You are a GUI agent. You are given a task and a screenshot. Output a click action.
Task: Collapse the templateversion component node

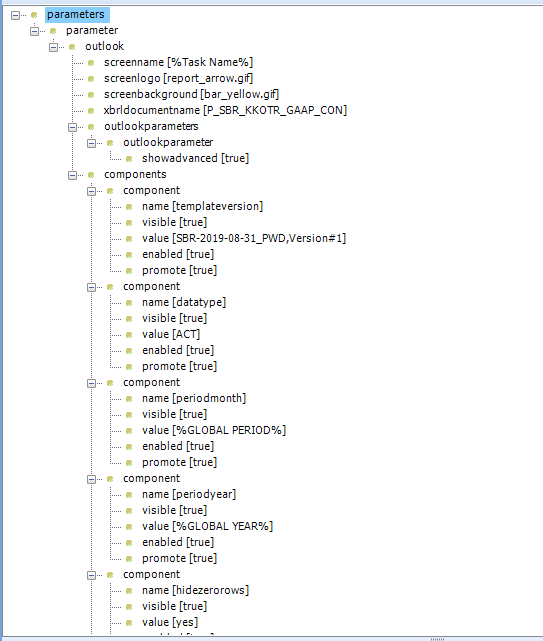[x=92, y=191]
